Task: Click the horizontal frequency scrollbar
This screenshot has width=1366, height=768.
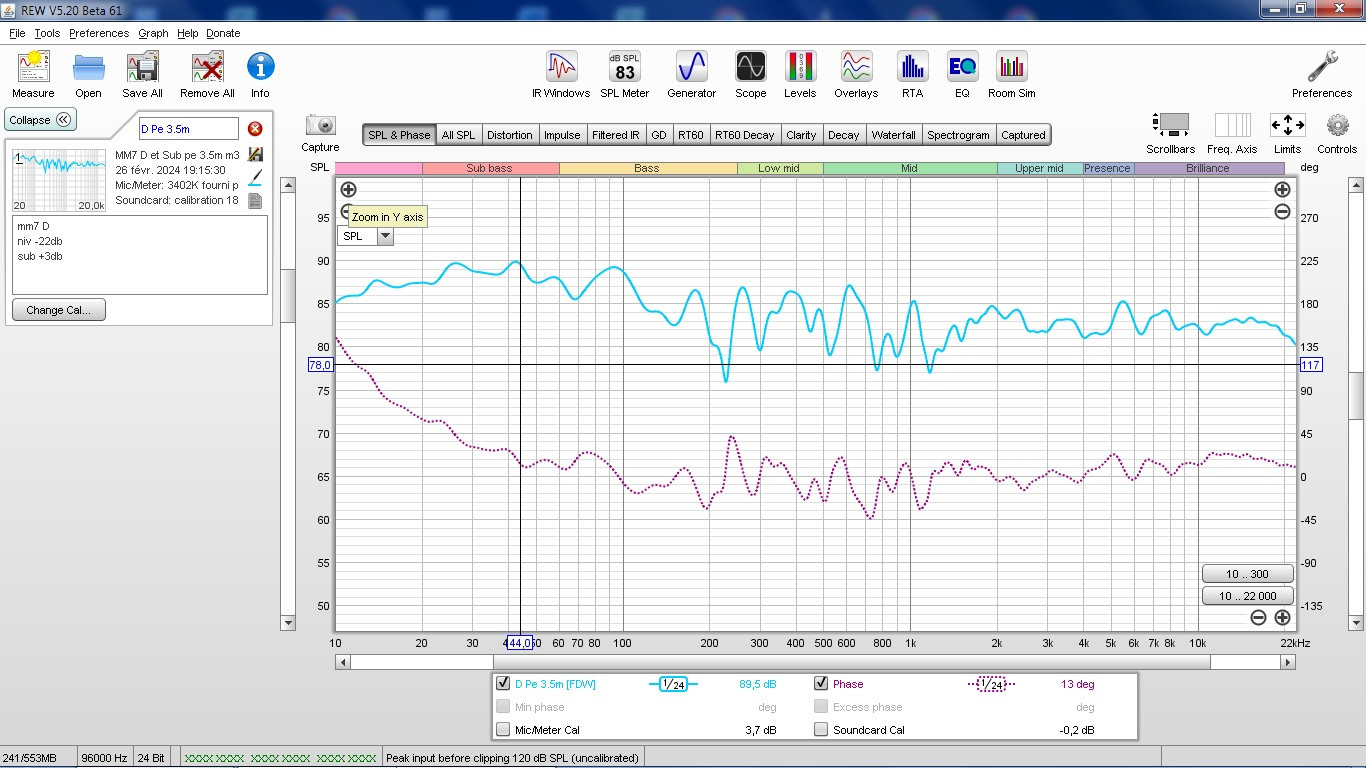Action: pyautogui.click(x=780, y=662)
